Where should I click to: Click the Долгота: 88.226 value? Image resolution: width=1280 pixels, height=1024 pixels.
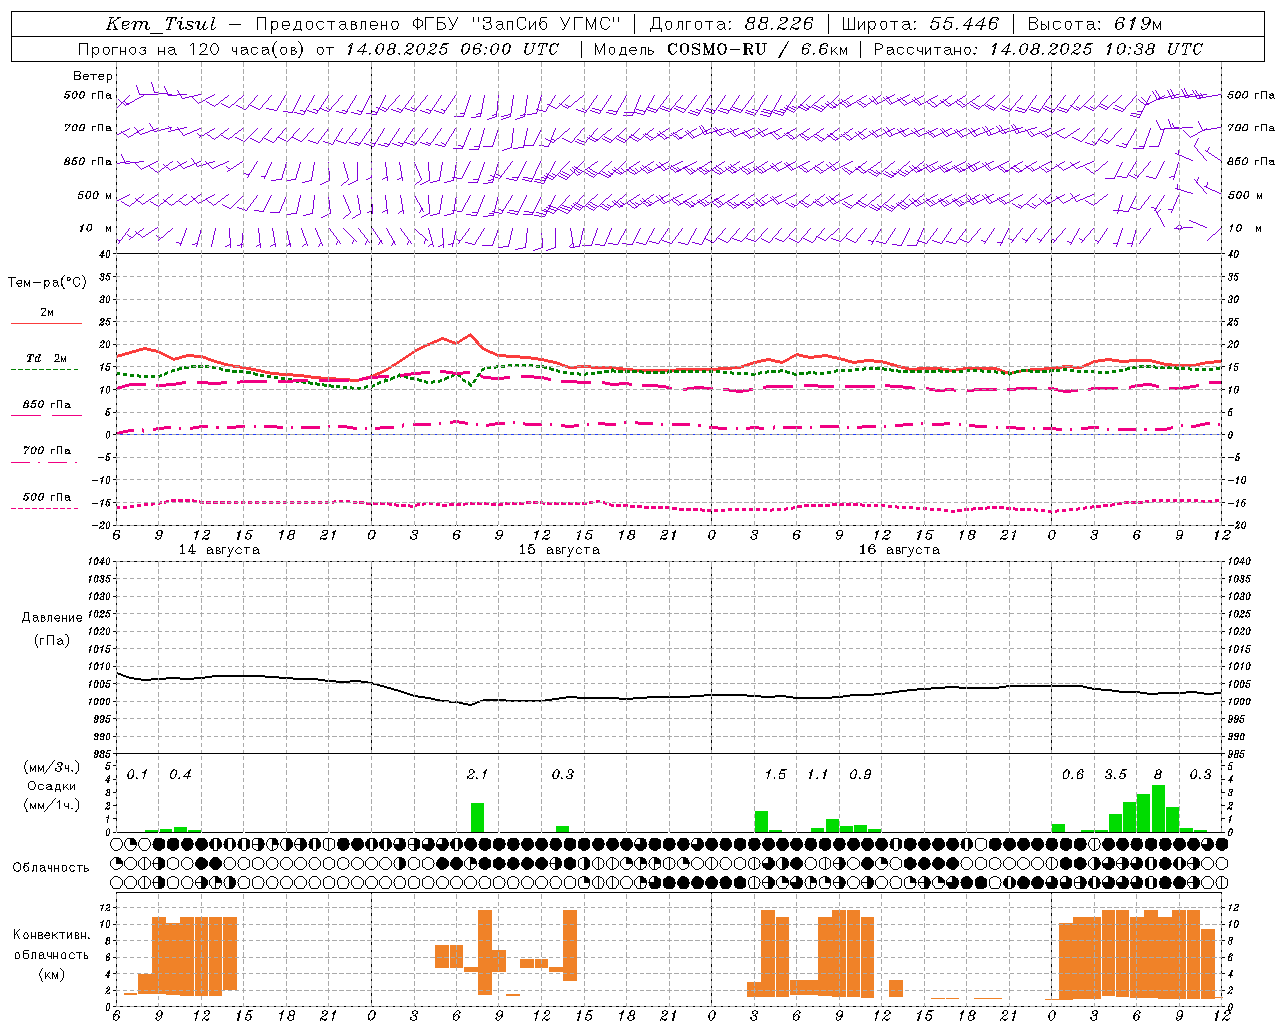(x=732, y=25)
